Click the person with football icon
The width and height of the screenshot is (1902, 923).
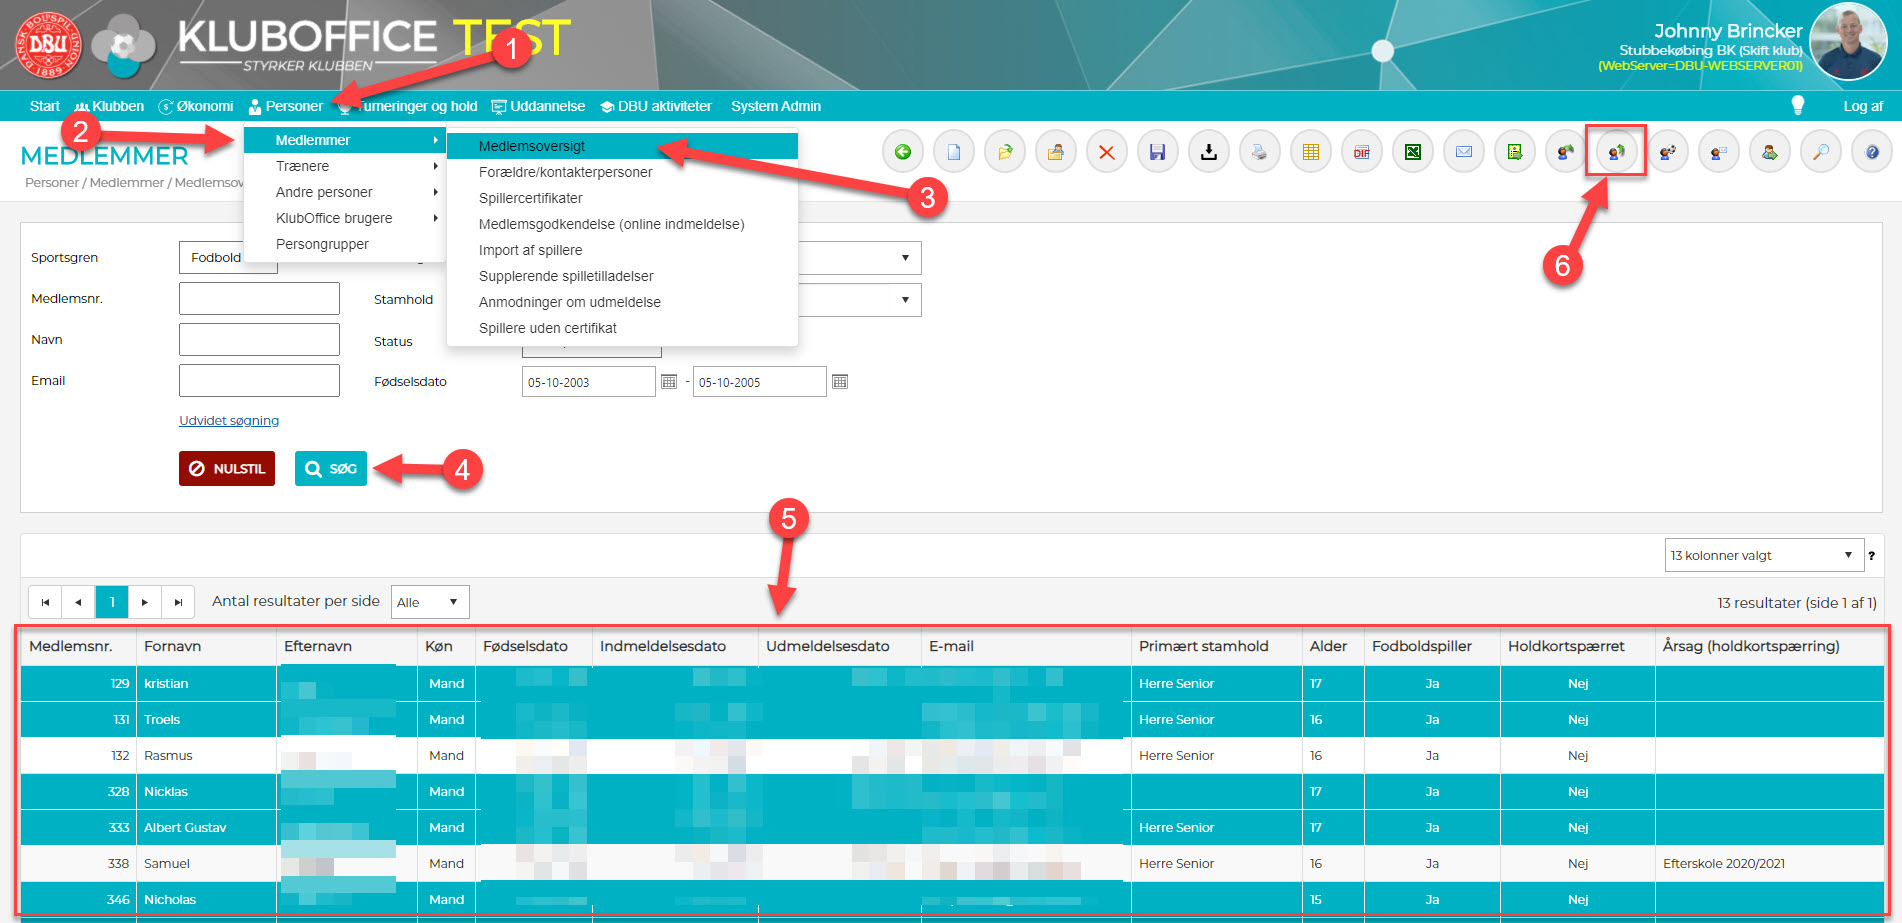pyautogui.click(x=1668, y=152)
